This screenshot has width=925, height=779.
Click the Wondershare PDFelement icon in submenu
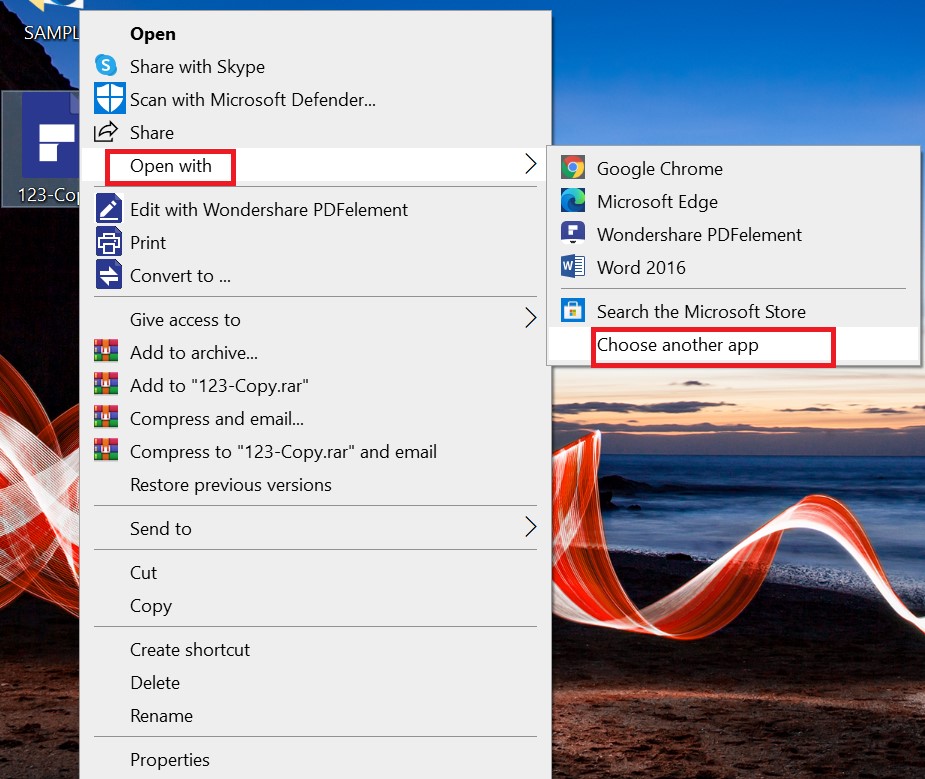point(573,234)
